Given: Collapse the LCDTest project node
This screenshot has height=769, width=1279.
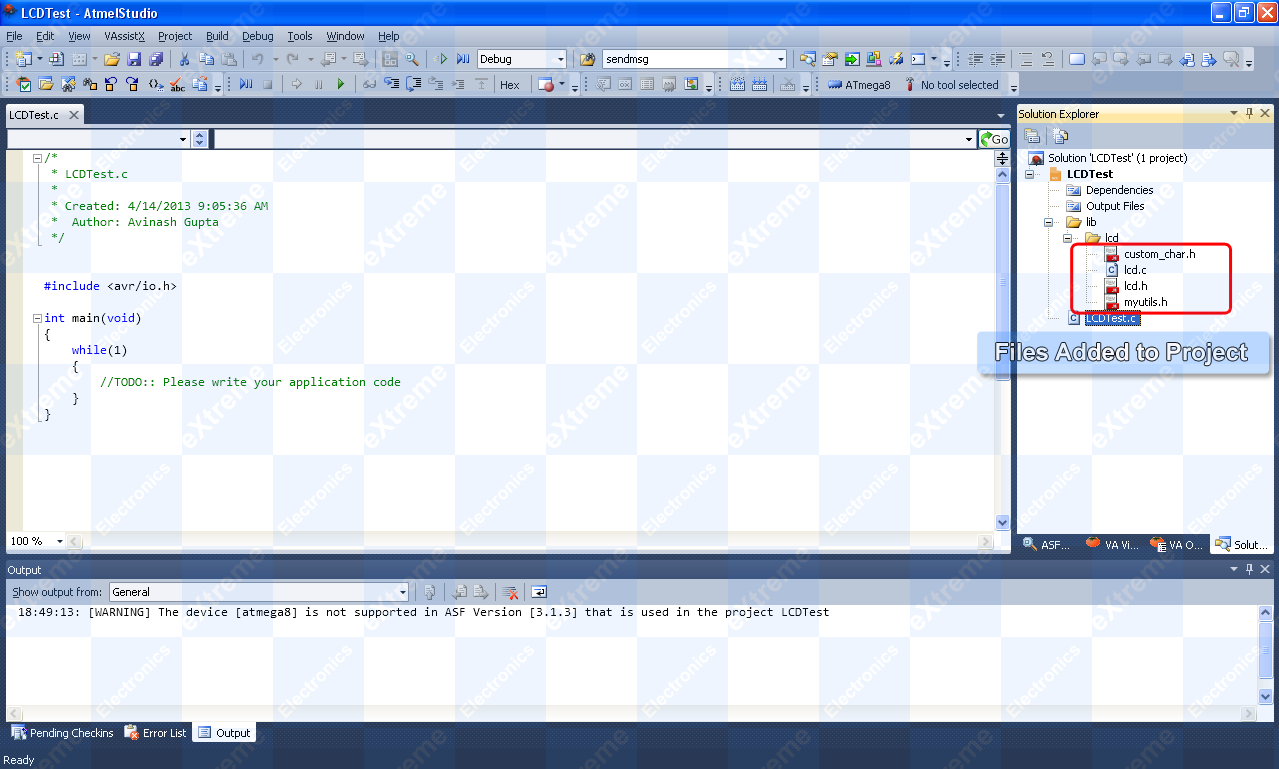Looking at the screenshot, I should click(x=1031, y=174).
